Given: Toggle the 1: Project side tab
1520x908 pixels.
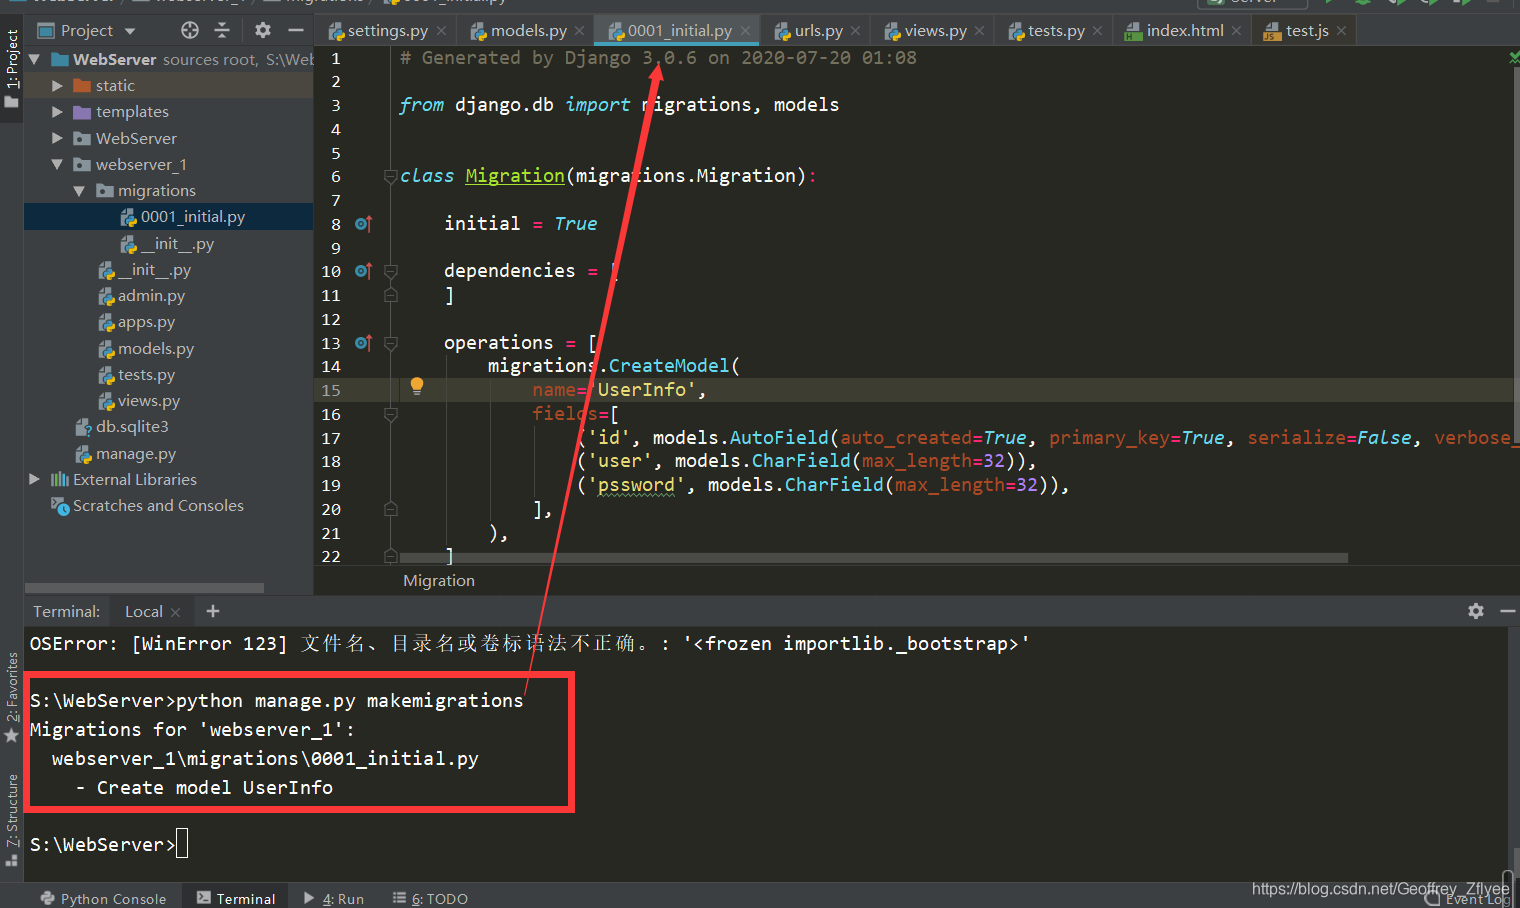Looking at the screenshot, I should [12, 69].
